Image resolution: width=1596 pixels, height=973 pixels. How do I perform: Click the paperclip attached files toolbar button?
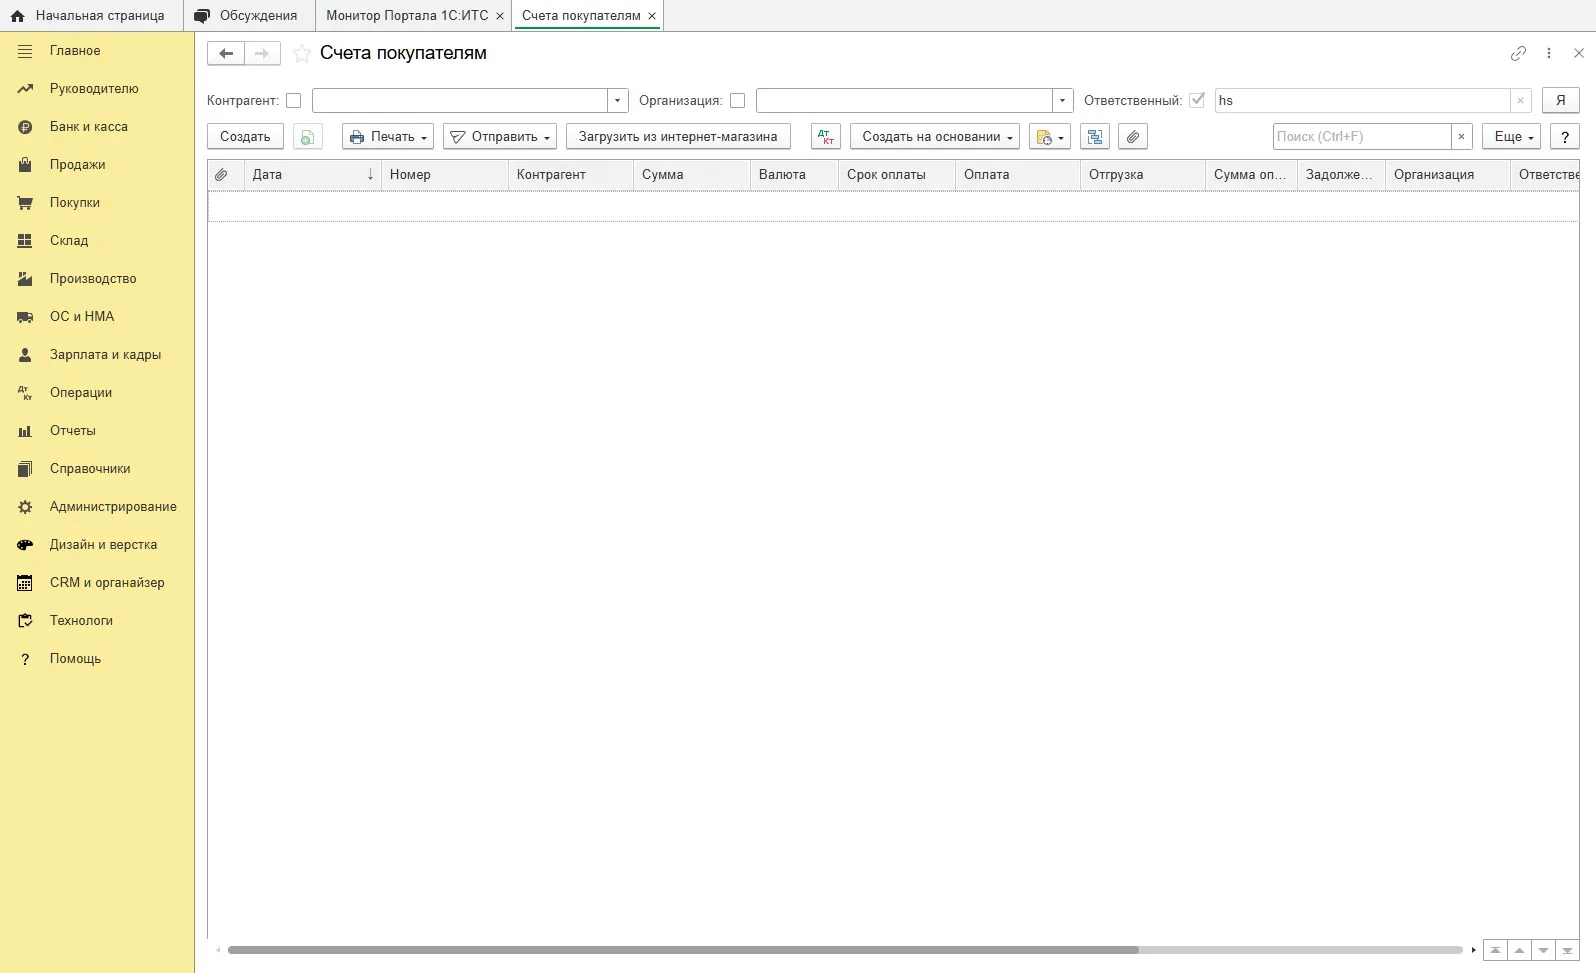click(x=1133, y=137)
